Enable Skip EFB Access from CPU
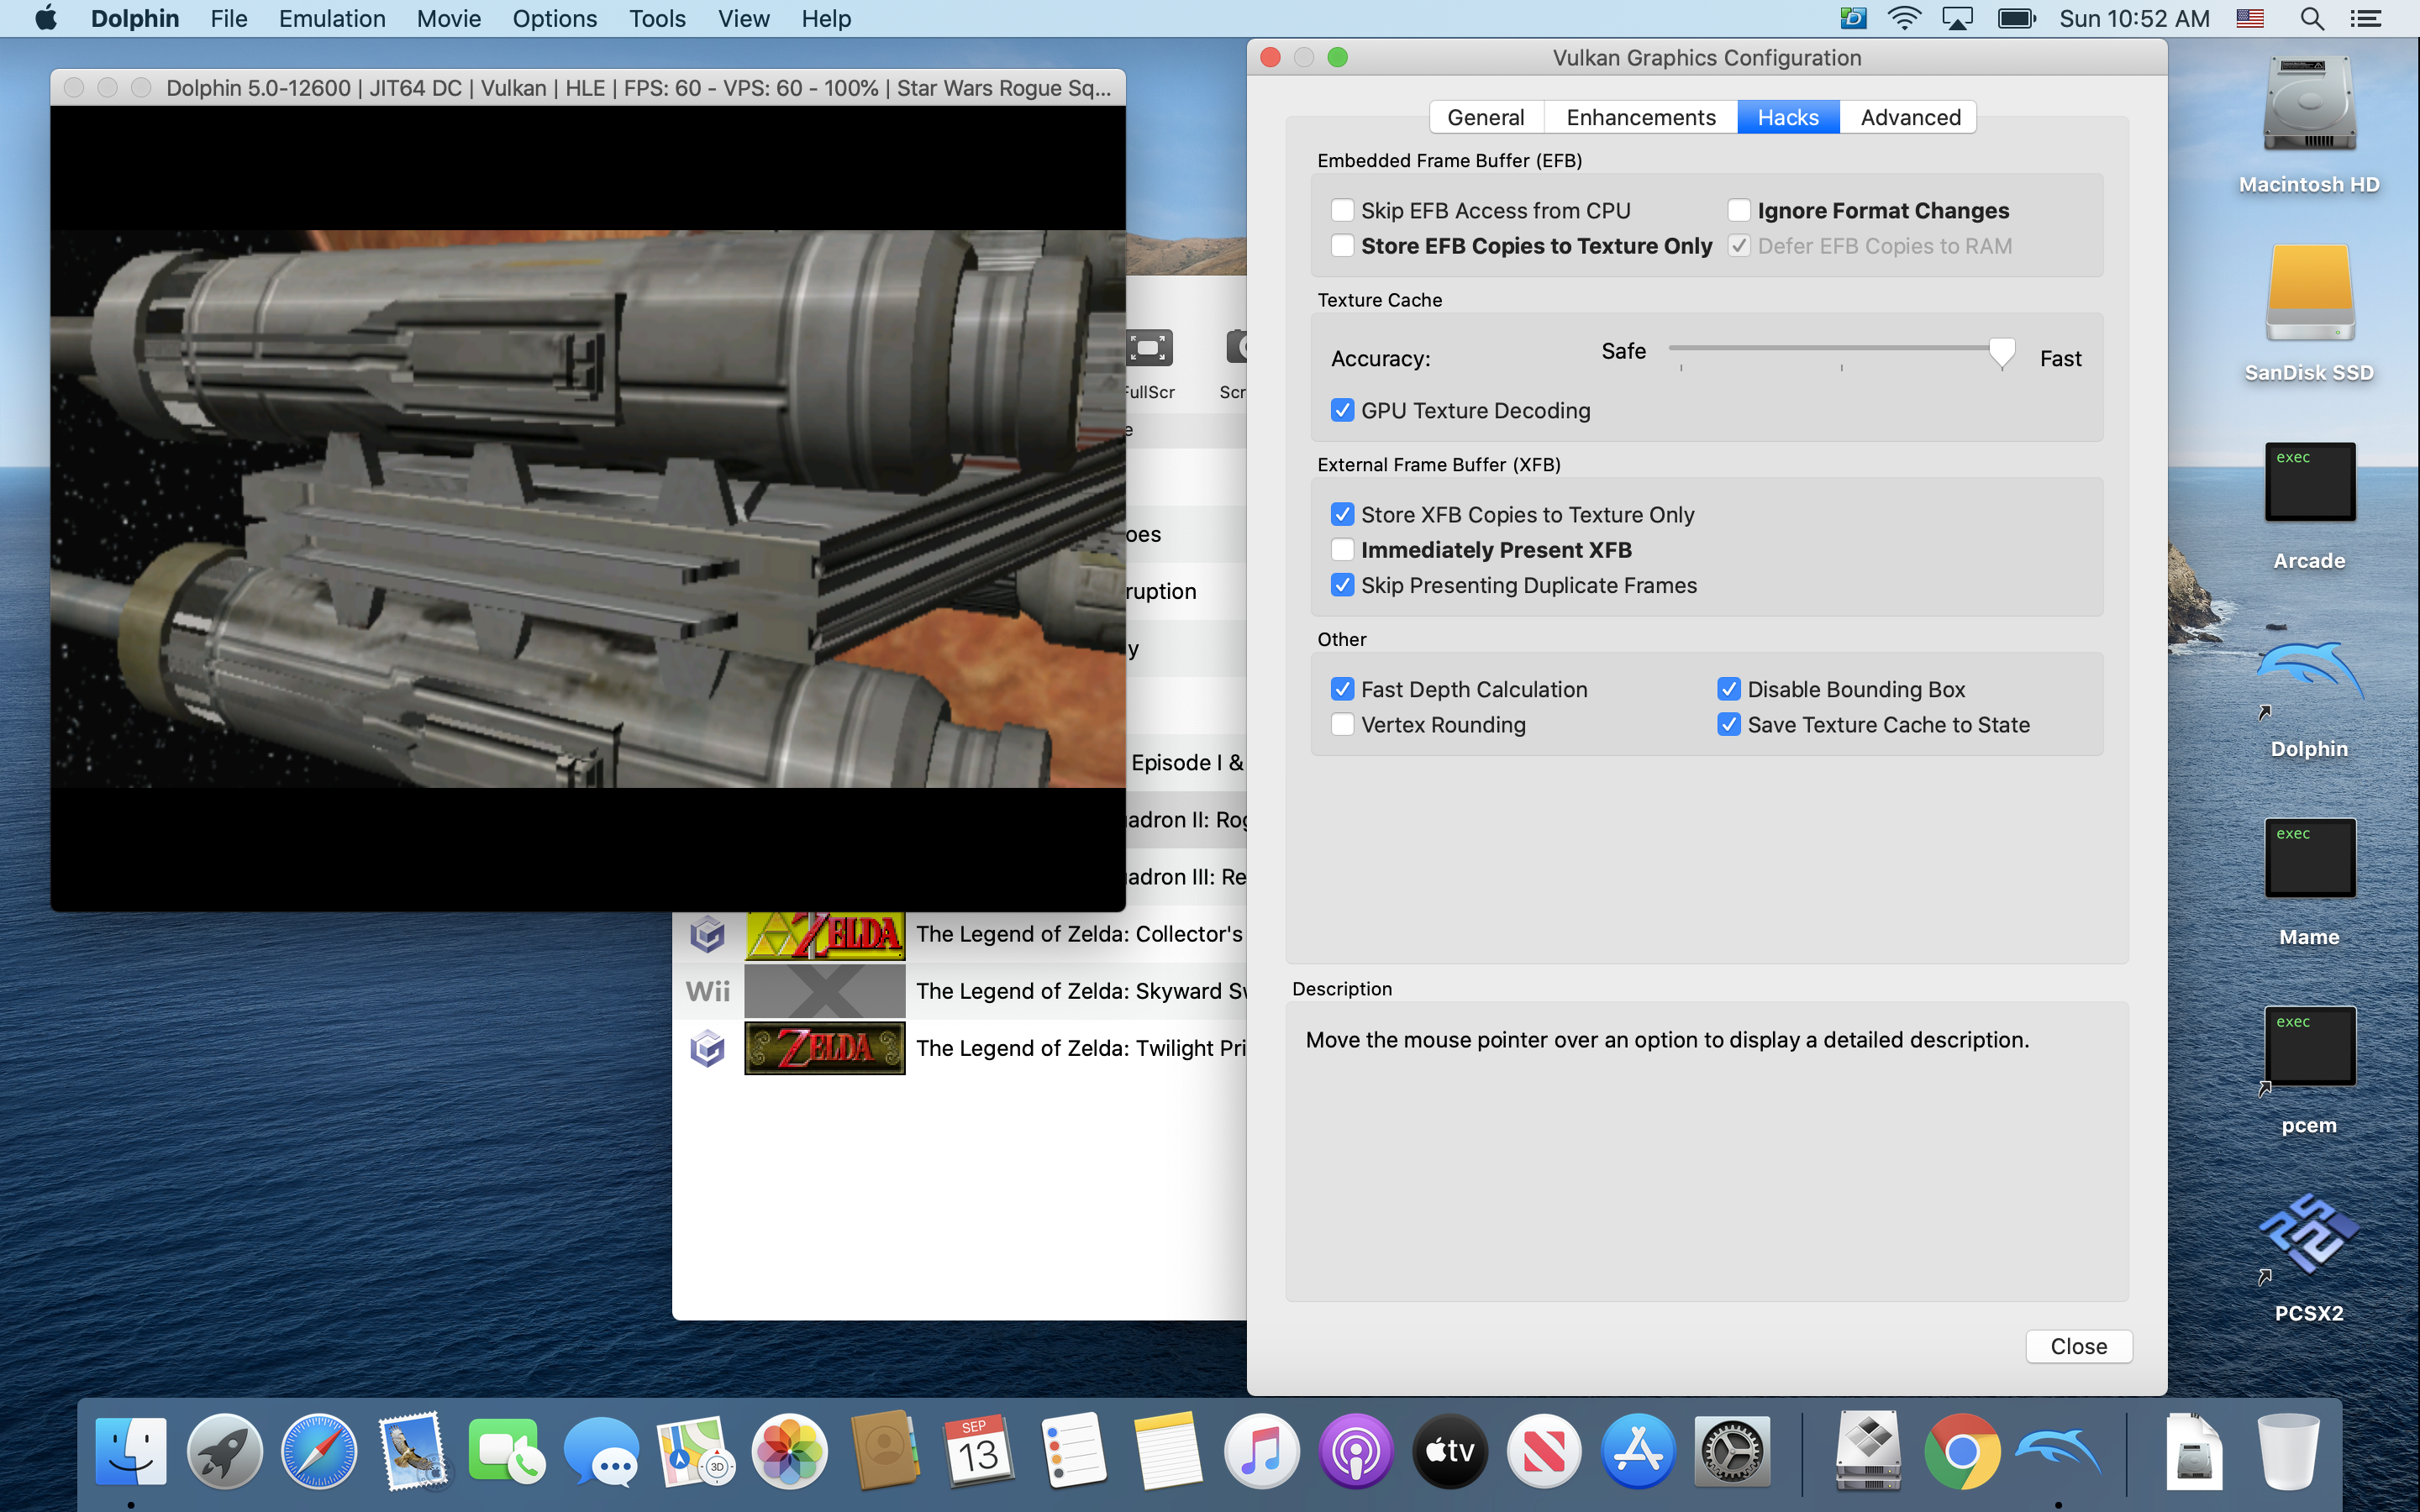This screenshot has width=2420, height=1512. pos(1343,210)
